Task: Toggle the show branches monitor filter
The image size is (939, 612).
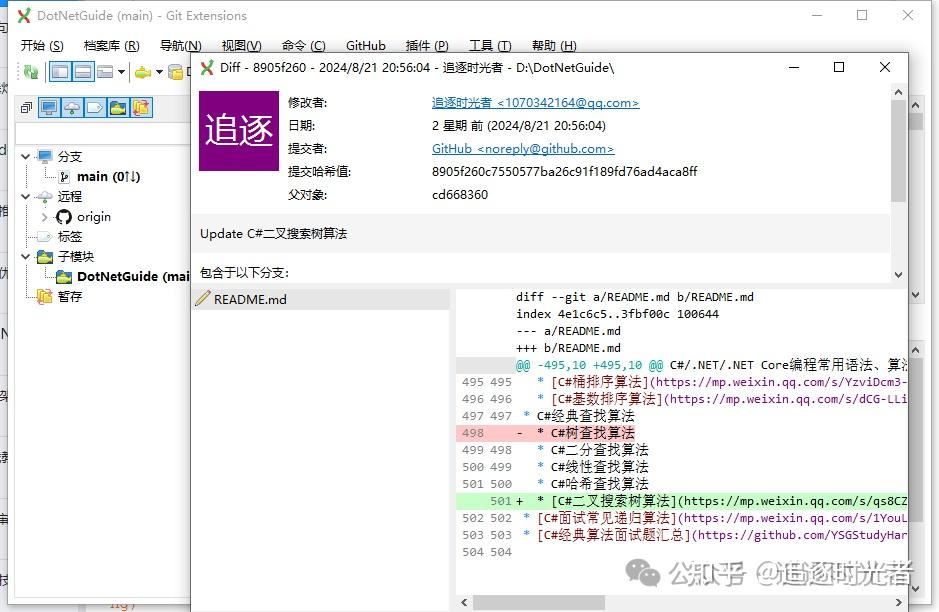Action: pyautogui.click(x=49, y=108)
